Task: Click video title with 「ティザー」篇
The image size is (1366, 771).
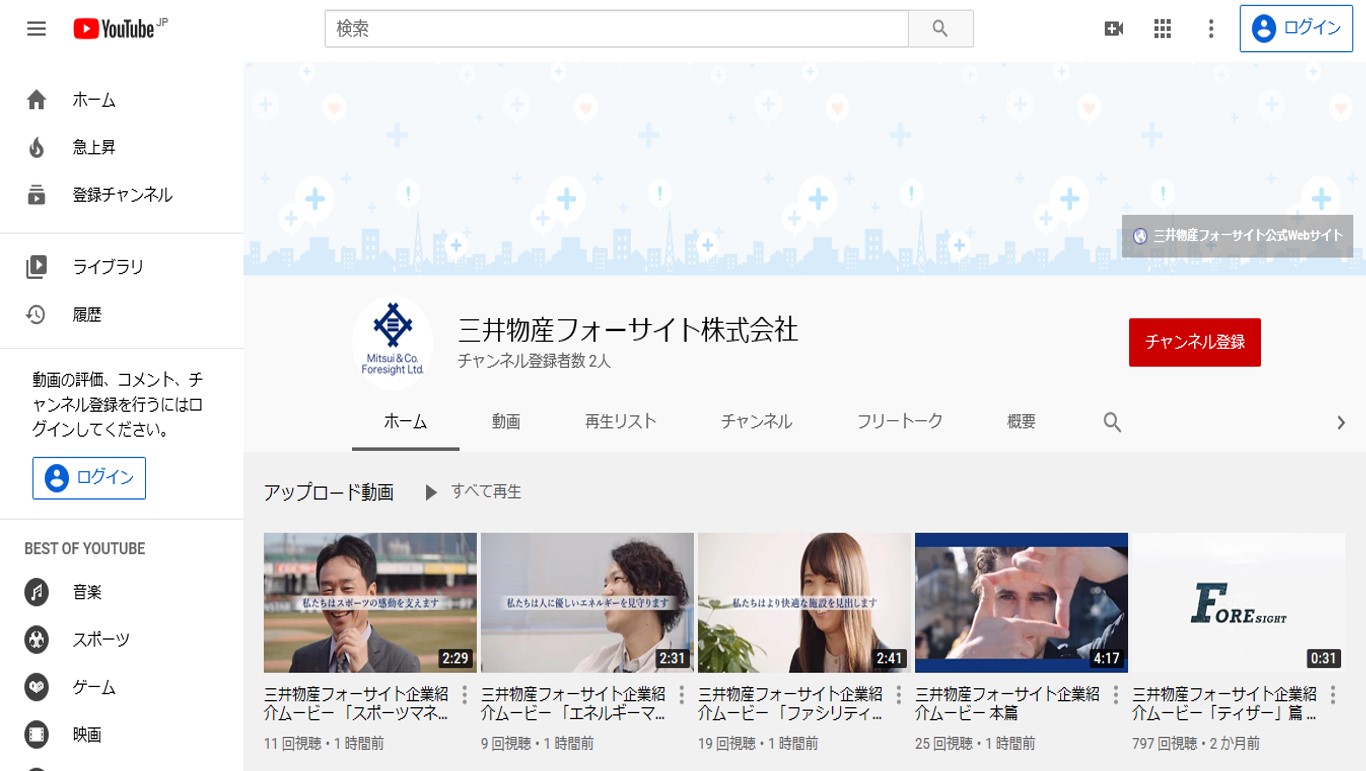Action: [1224, 704]
